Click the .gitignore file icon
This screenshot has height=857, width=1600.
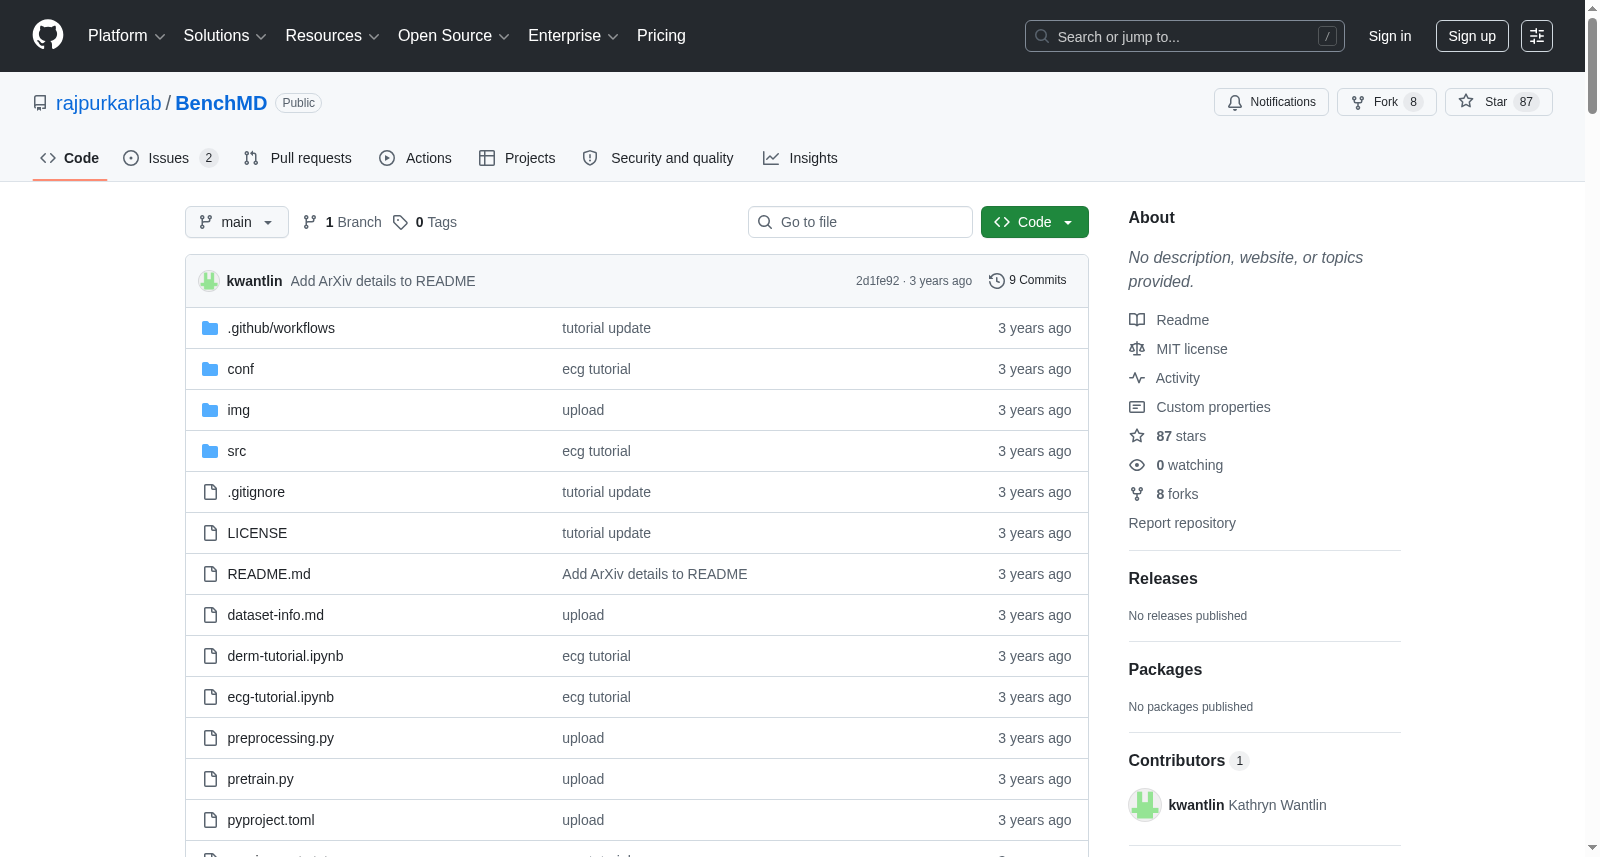(x=210, y=492)
